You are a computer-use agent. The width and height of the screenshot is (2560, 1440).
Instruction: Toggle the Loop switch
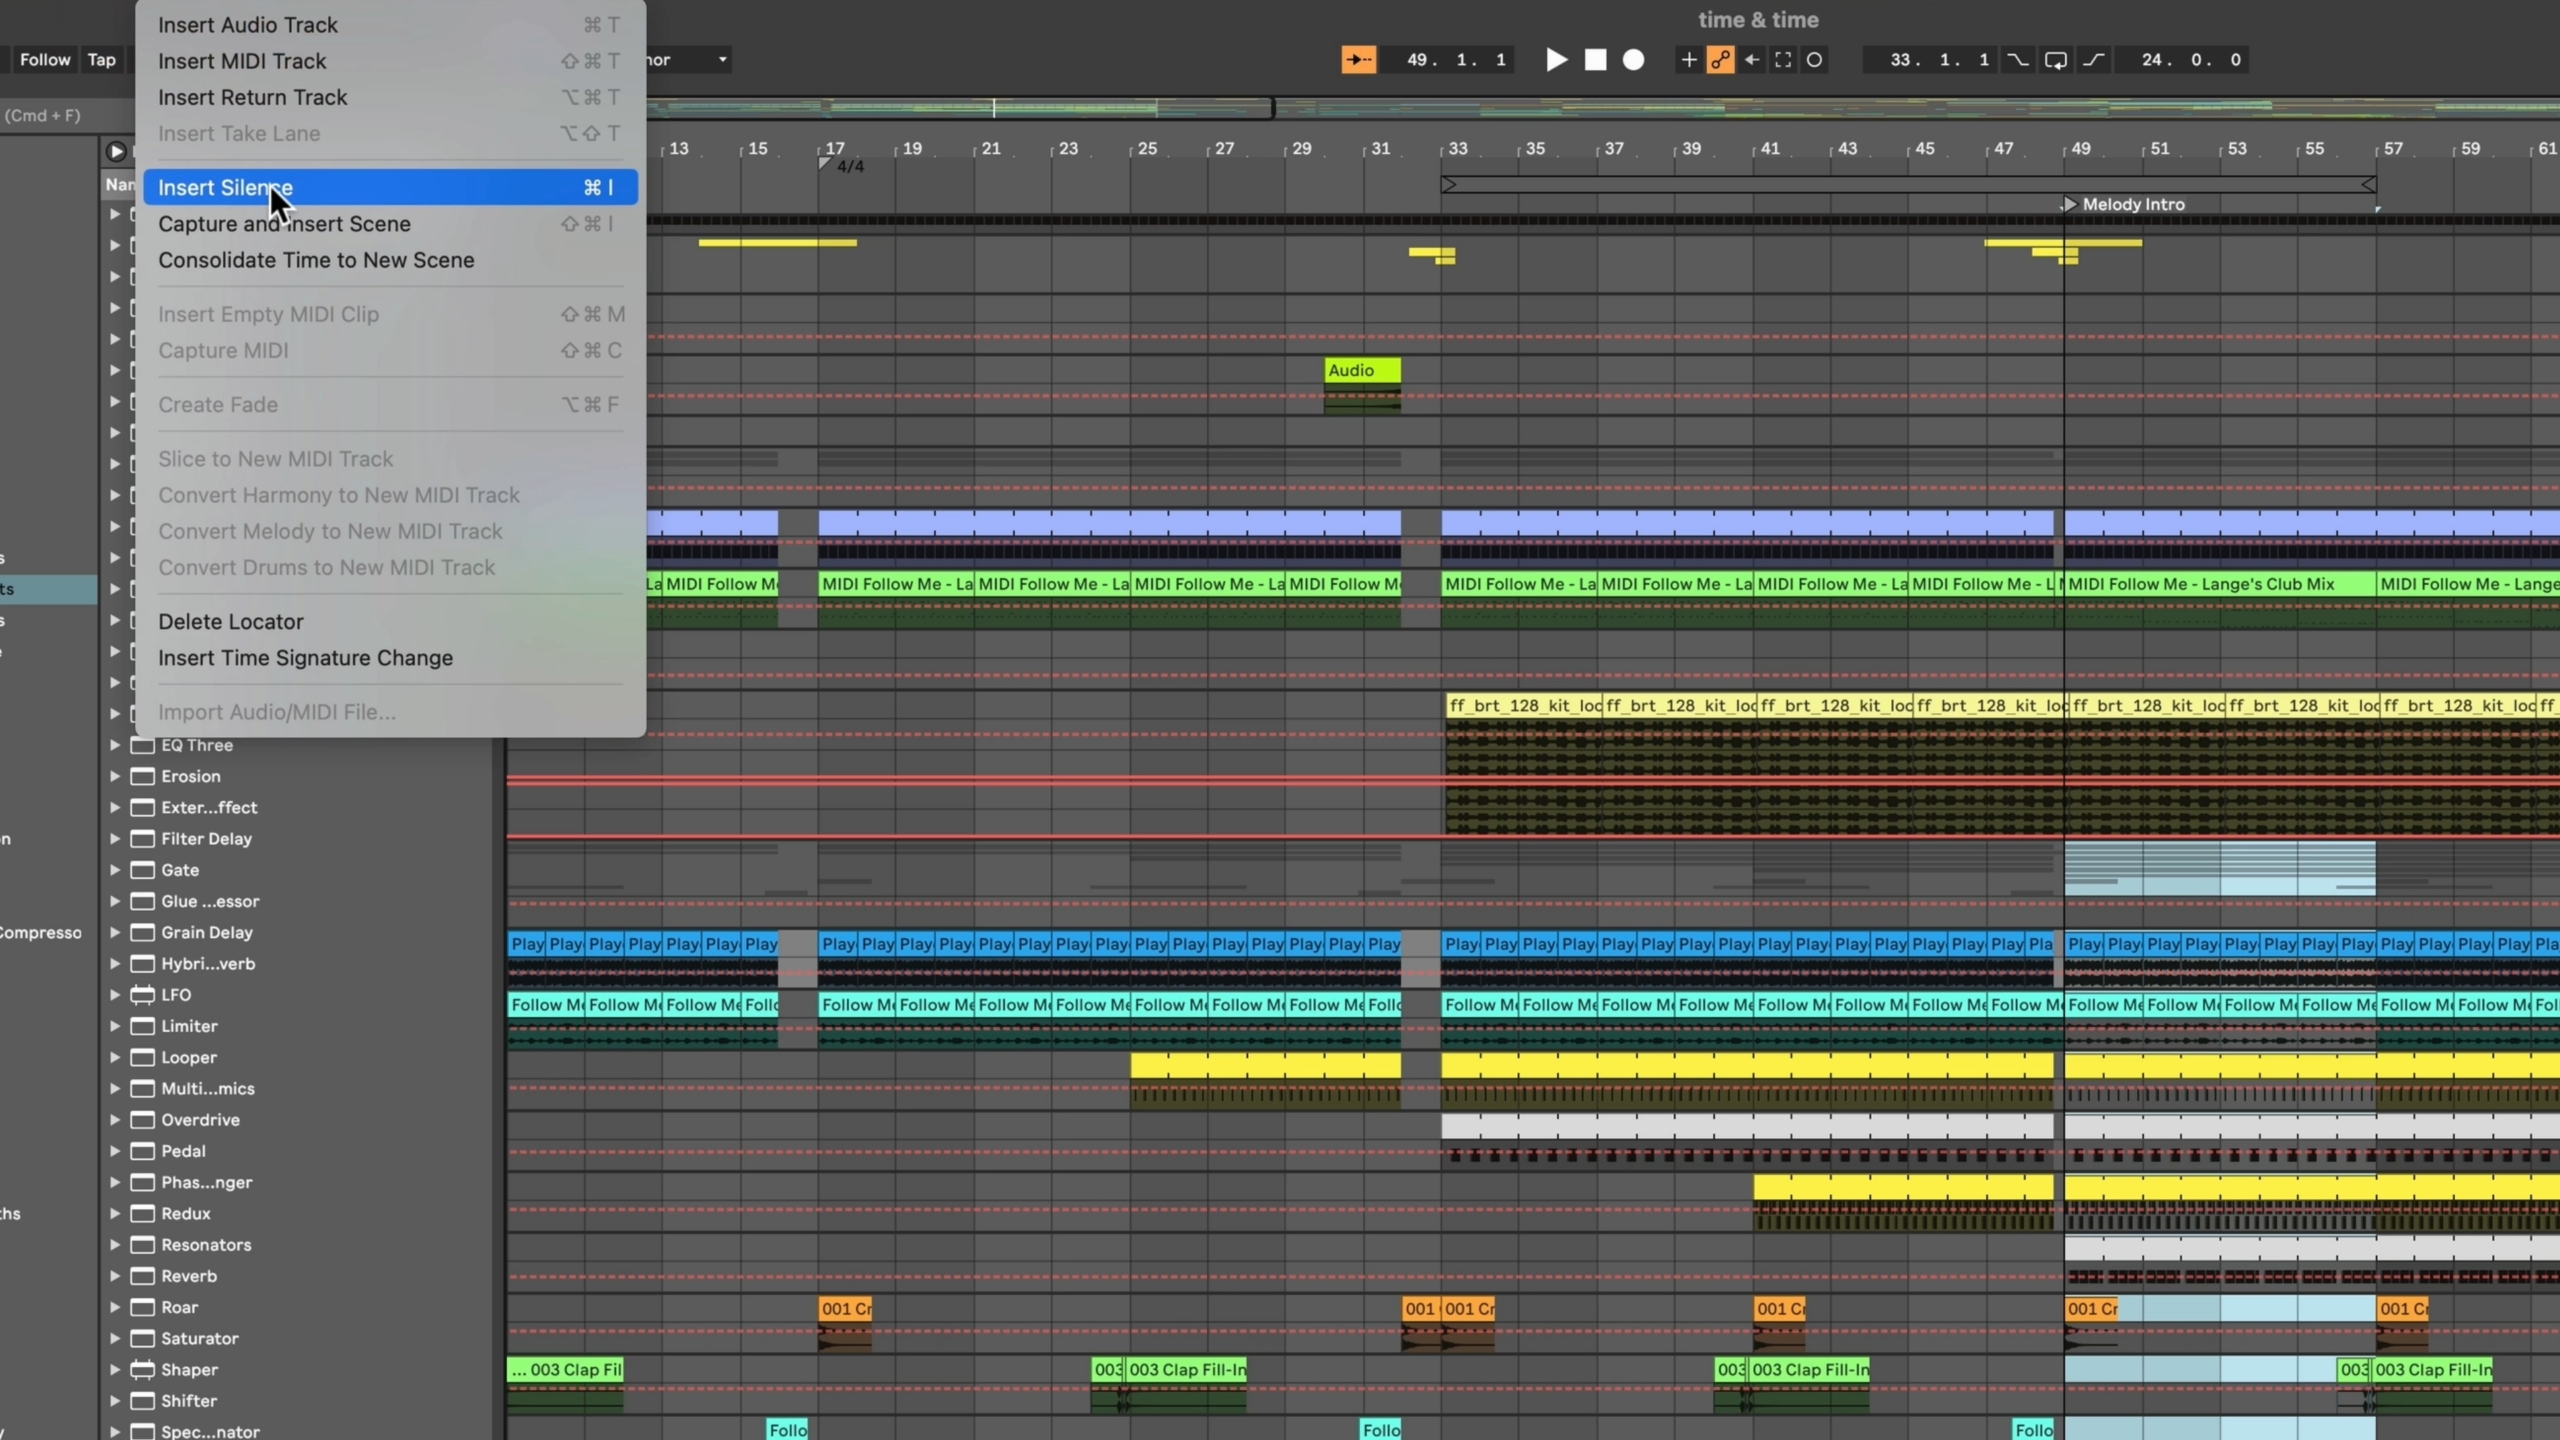2055,60
